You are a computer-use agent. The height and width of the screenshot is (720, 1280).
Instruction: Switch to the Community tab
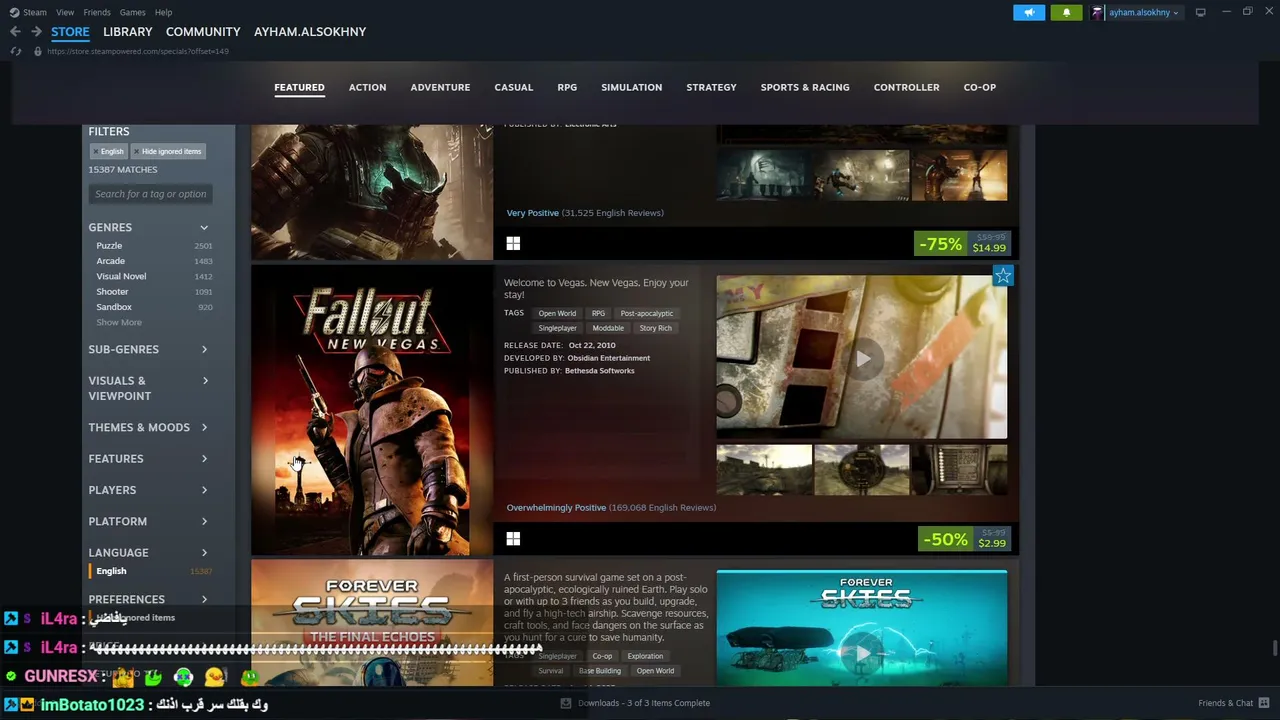(x=203, y=32)
